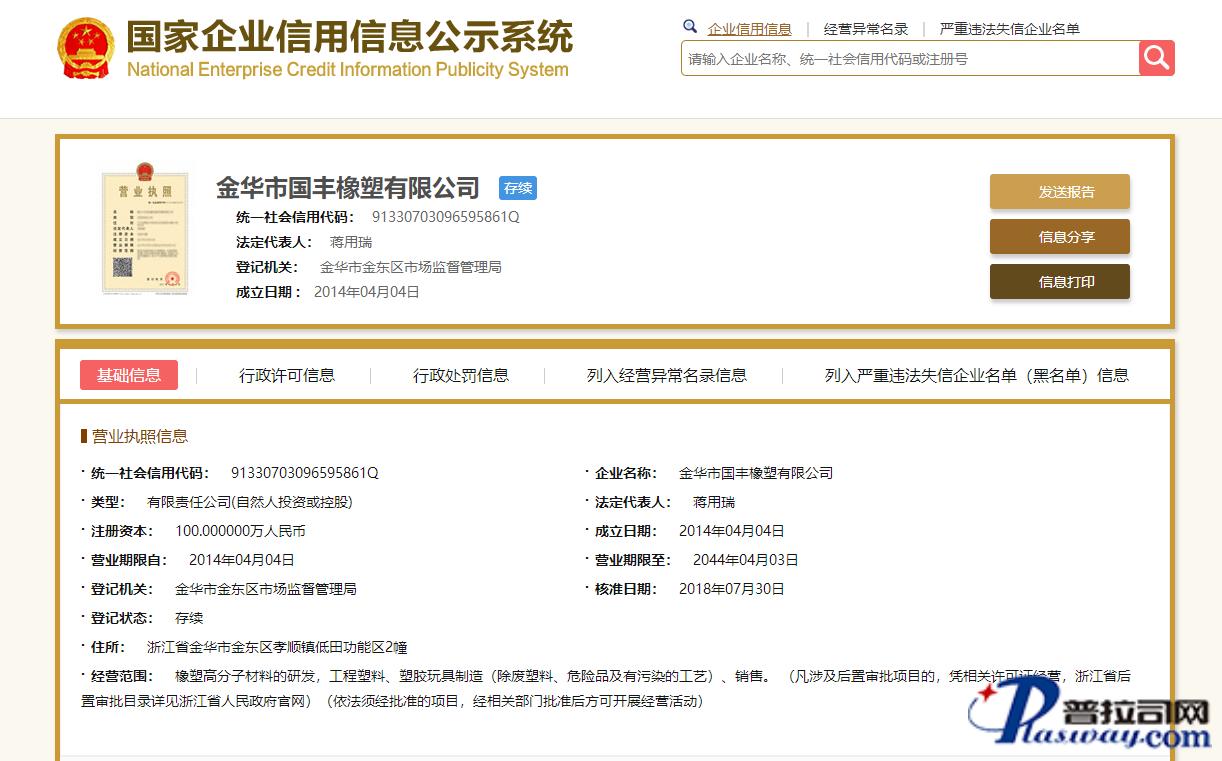Open the 行政许可信息 tab
1222x761 pixels.
coord(287,375)
